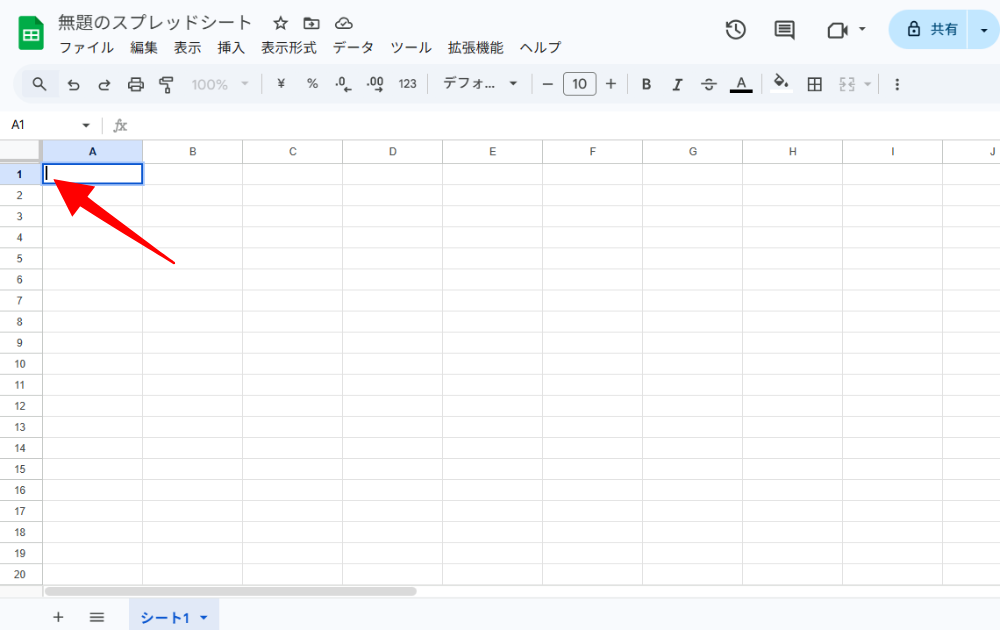Toggle strikethrough formatting
The height and width of the screenshot is (630, 1000).
[709, 85]
